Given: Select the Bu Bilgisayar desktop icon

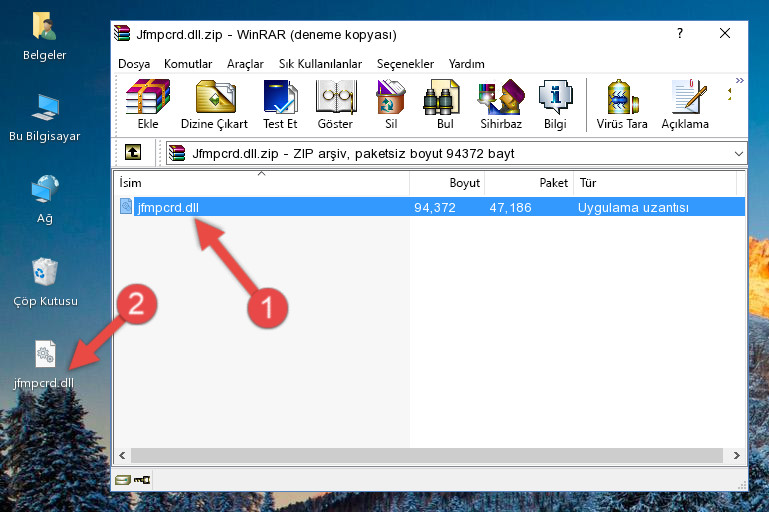Looking at the screenshot, I should pyautogui.click(x=45, y=118).
